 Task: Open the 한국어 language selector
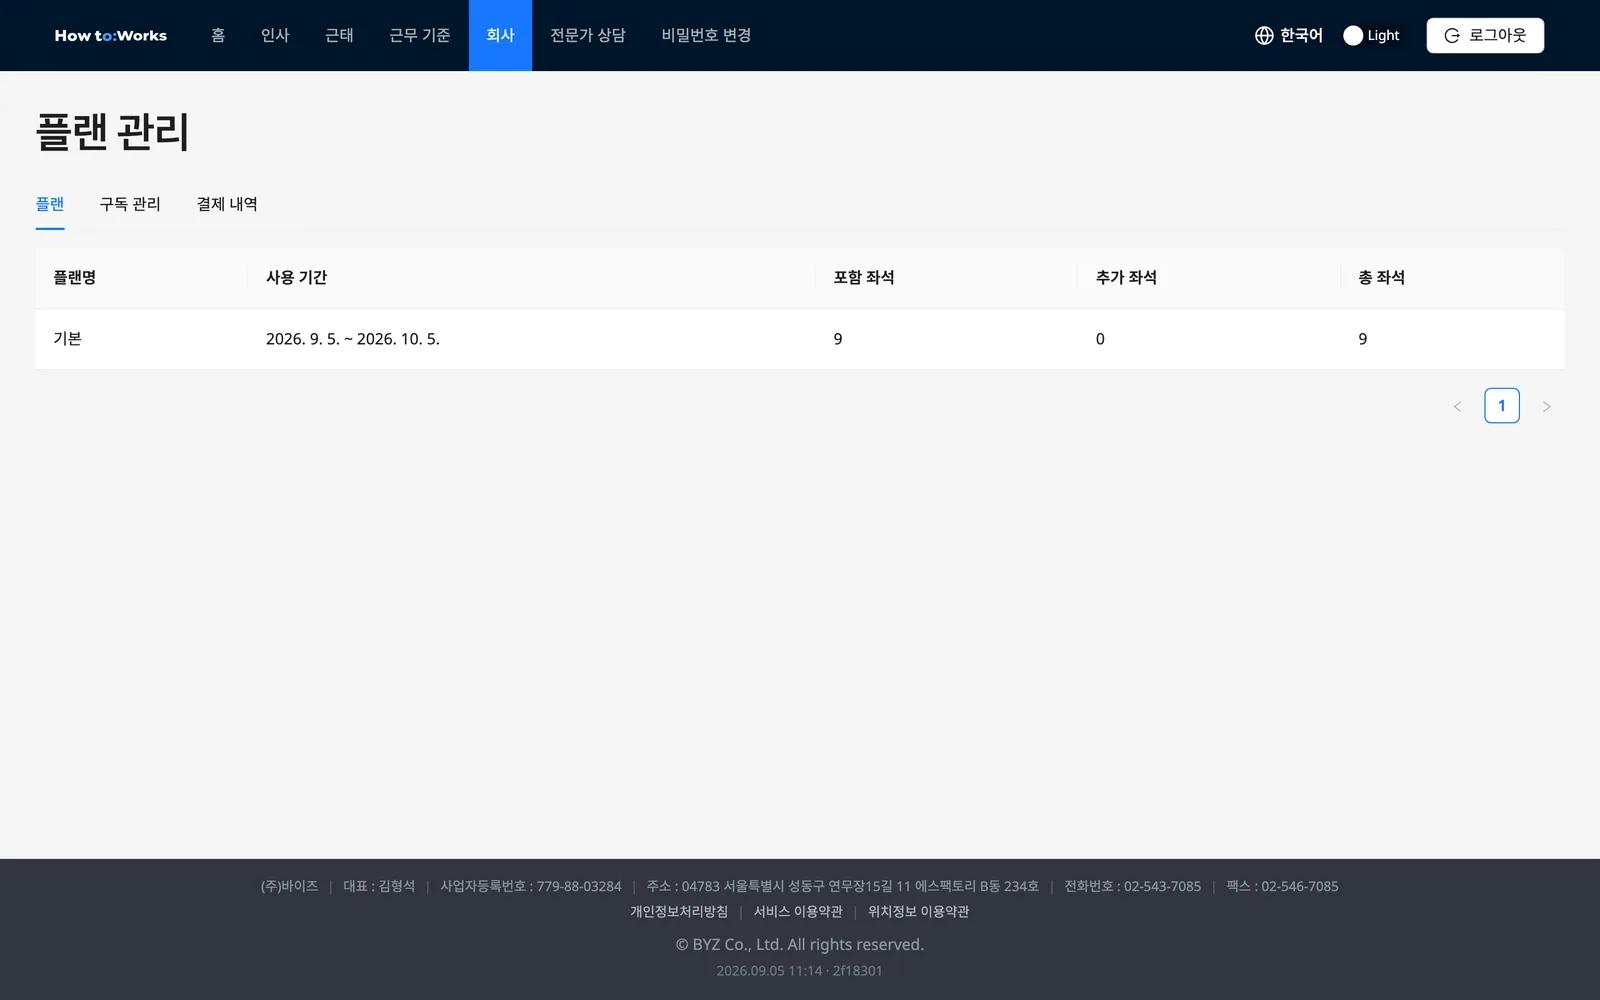click(x=1289, y=35)
